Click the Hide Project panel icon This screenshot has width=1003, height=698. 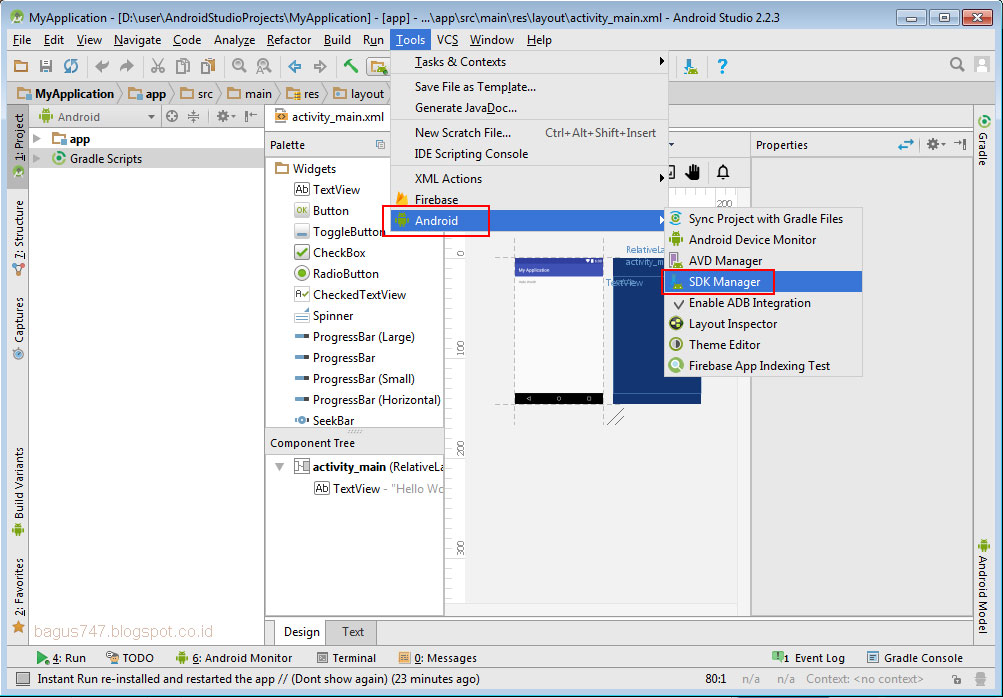[x=251, y=116]
